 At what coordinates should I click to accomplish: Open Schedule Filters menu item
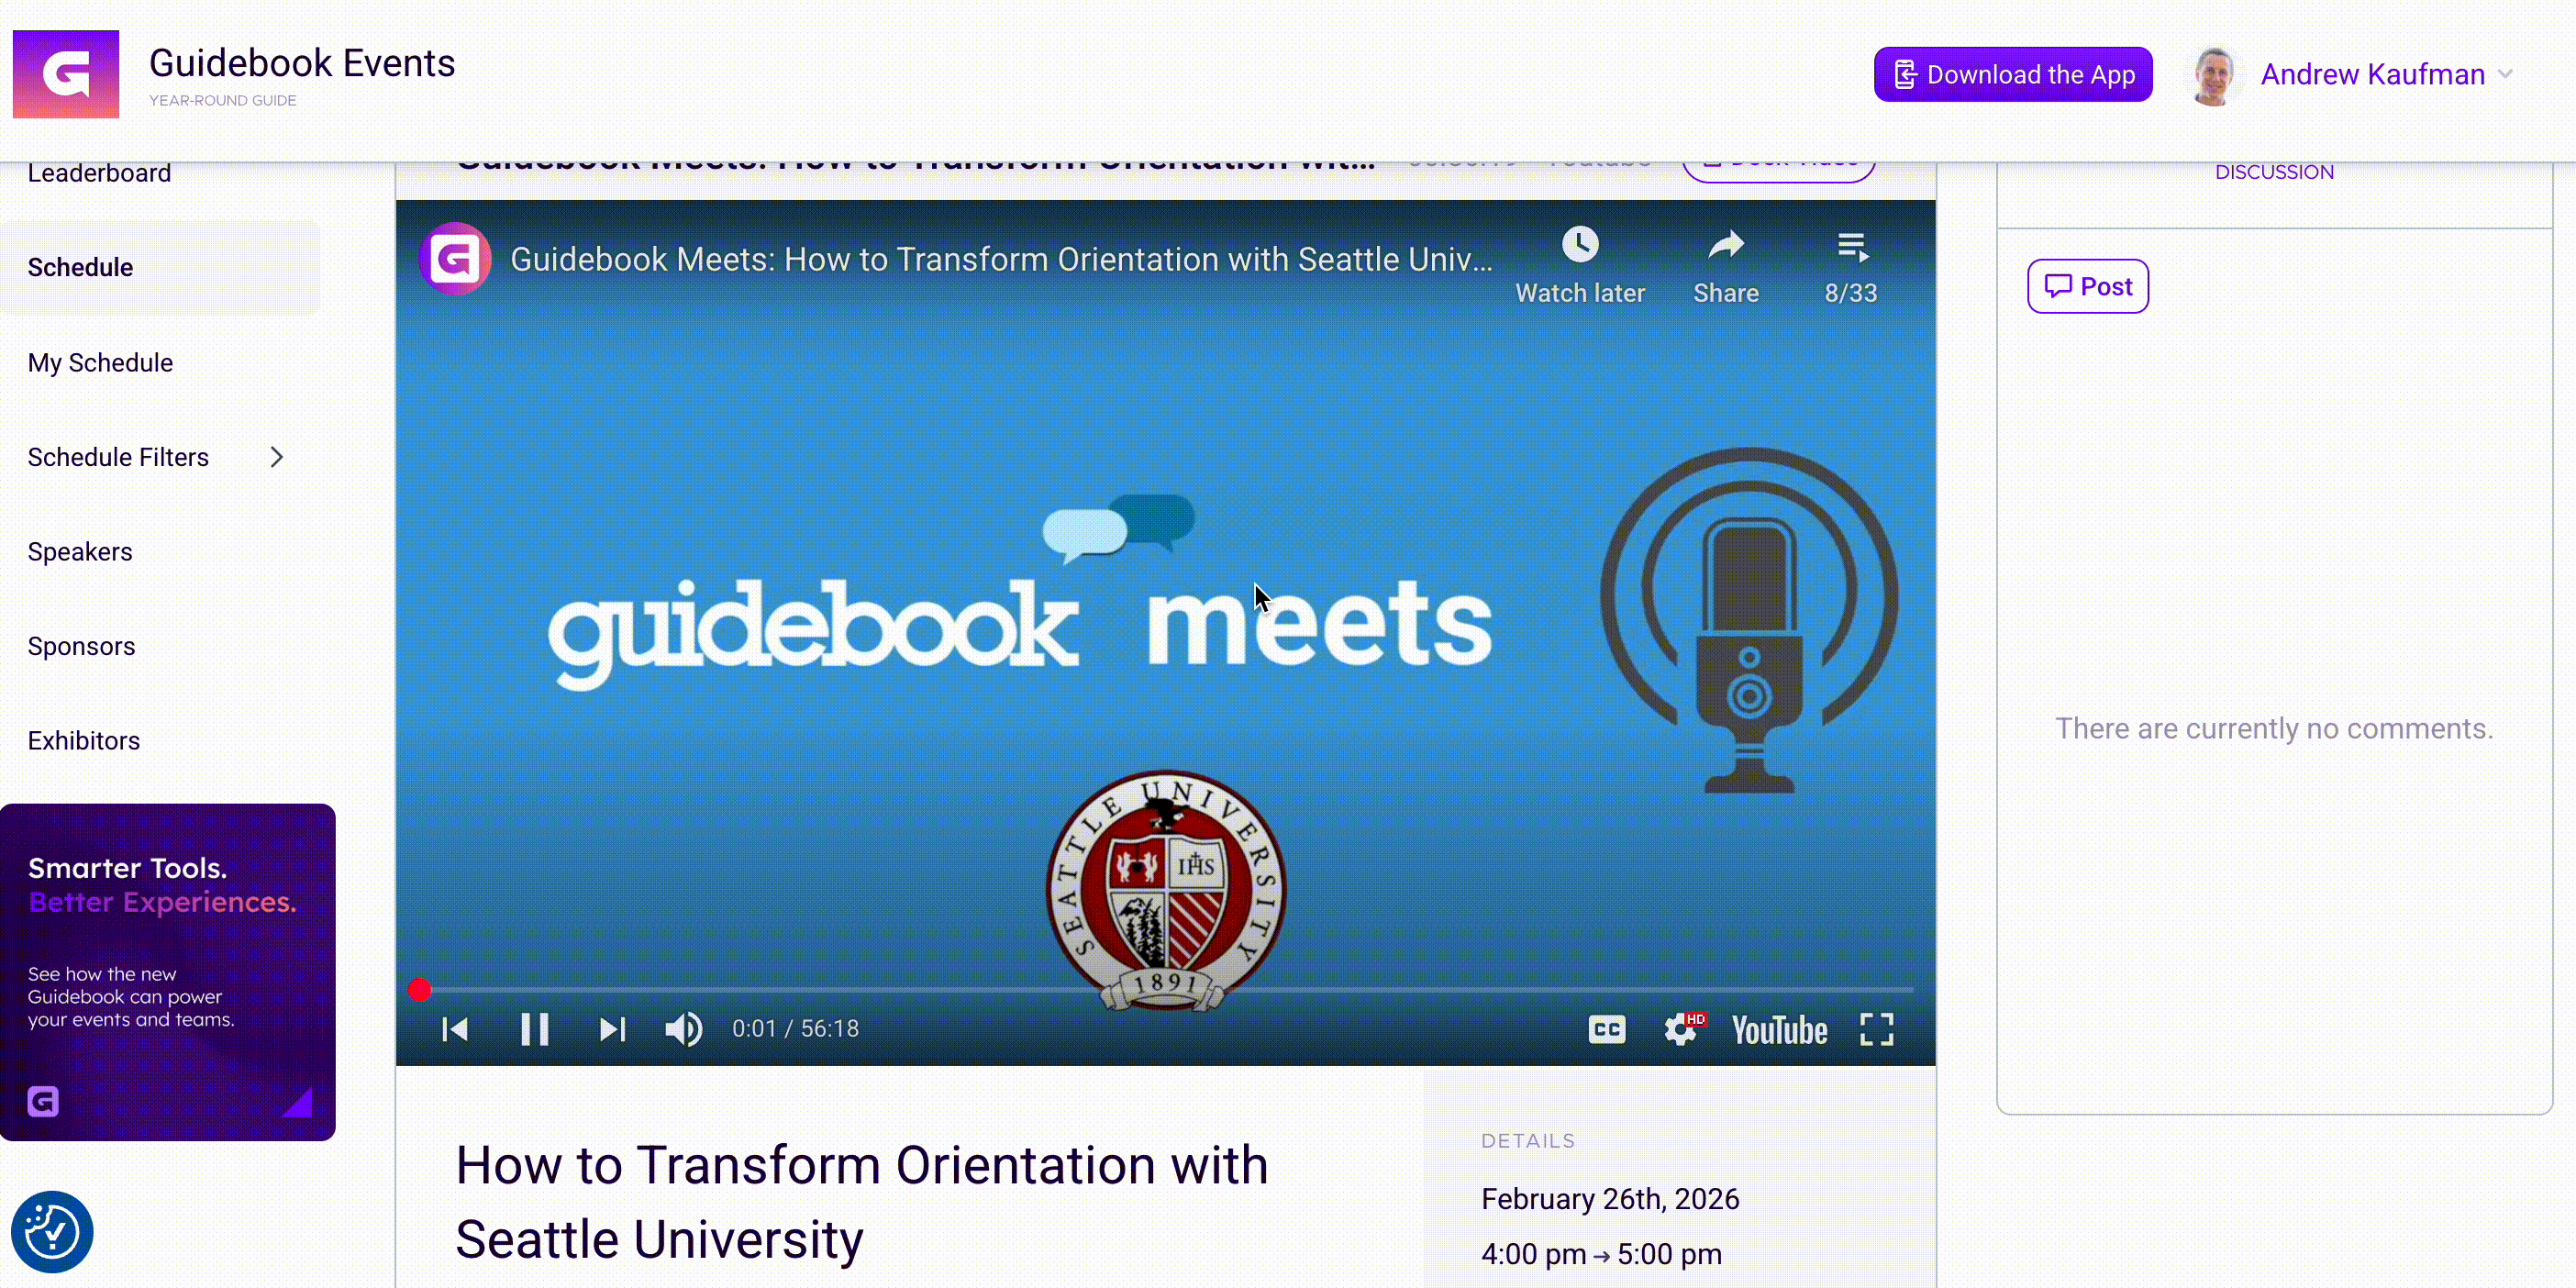[118, 457]
